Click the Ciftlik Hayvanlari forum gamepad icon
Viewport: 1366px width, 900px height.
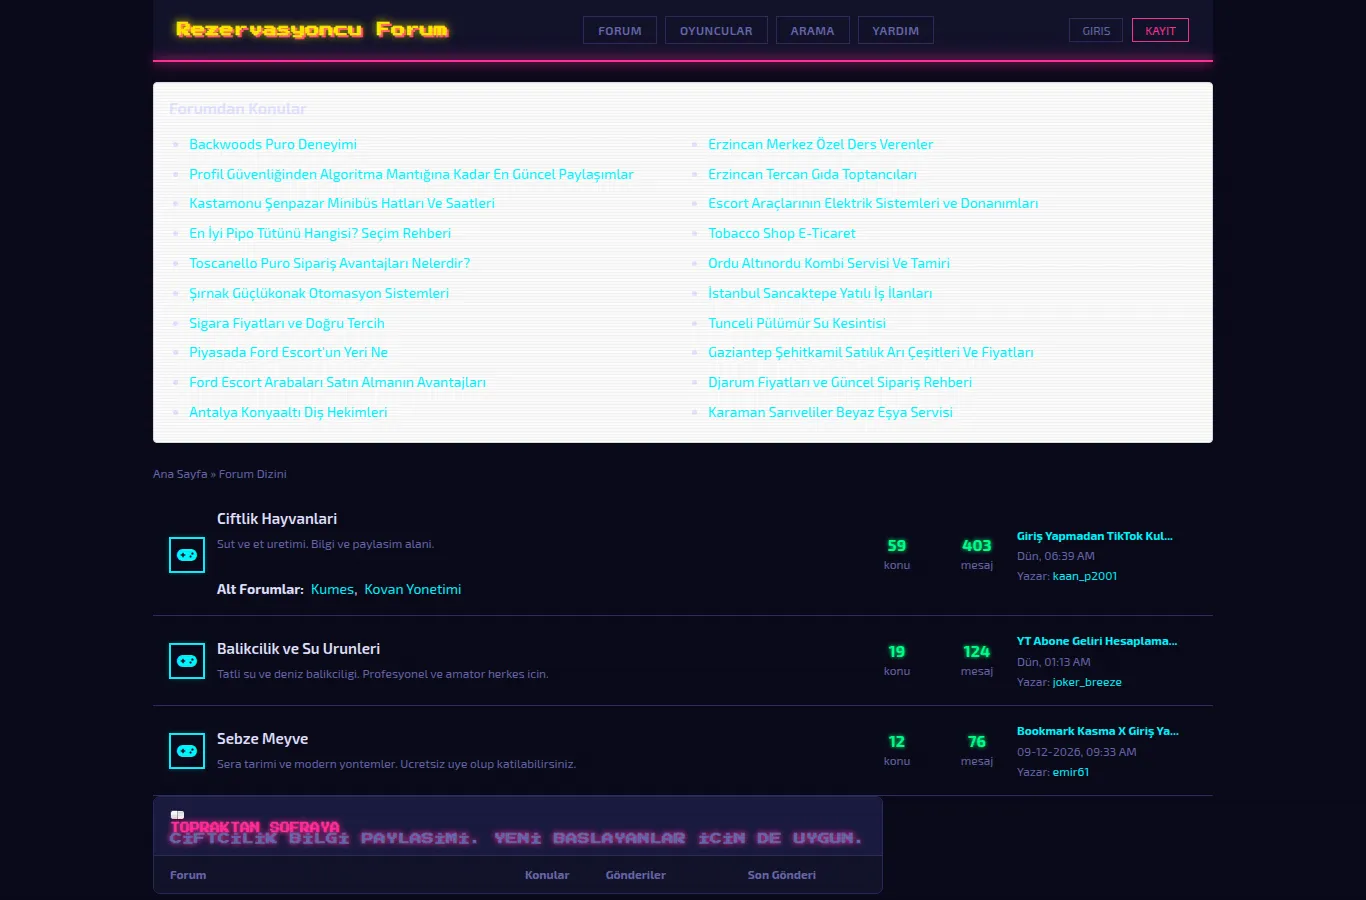187,555
